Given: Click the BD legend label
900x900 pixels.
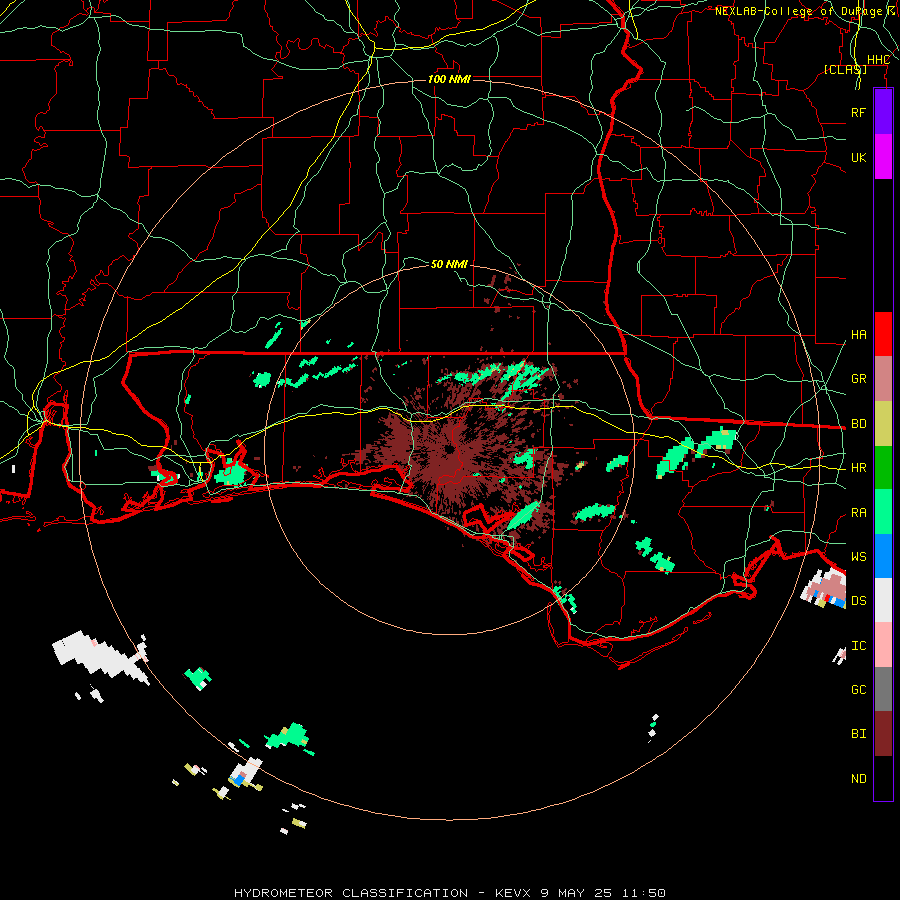Looking at the screenshot, I should tap(858, 424).
